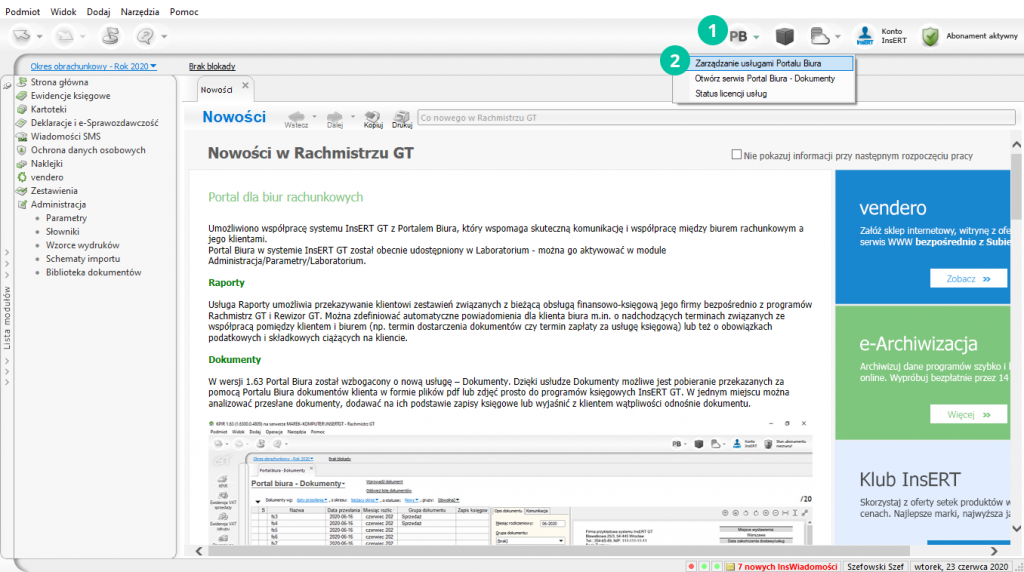Click the Abonament aktywny shield icon
The height and width of the screenshot is (572, 1024).
pos(930,36)
